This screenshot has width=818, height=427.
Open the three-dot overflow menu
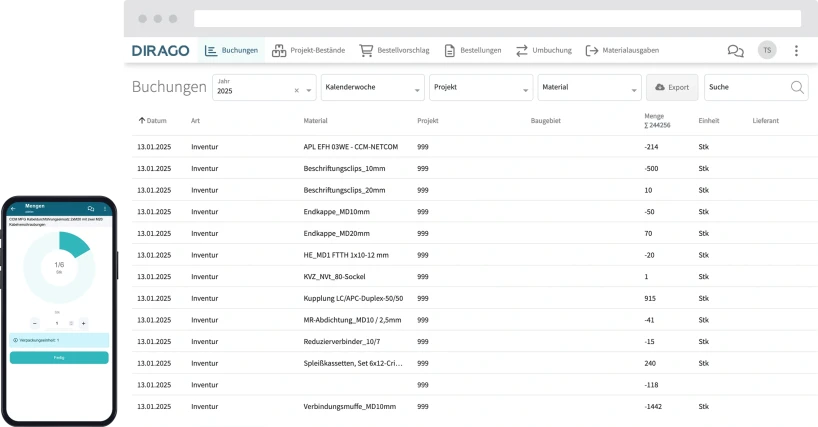(796, 50)
